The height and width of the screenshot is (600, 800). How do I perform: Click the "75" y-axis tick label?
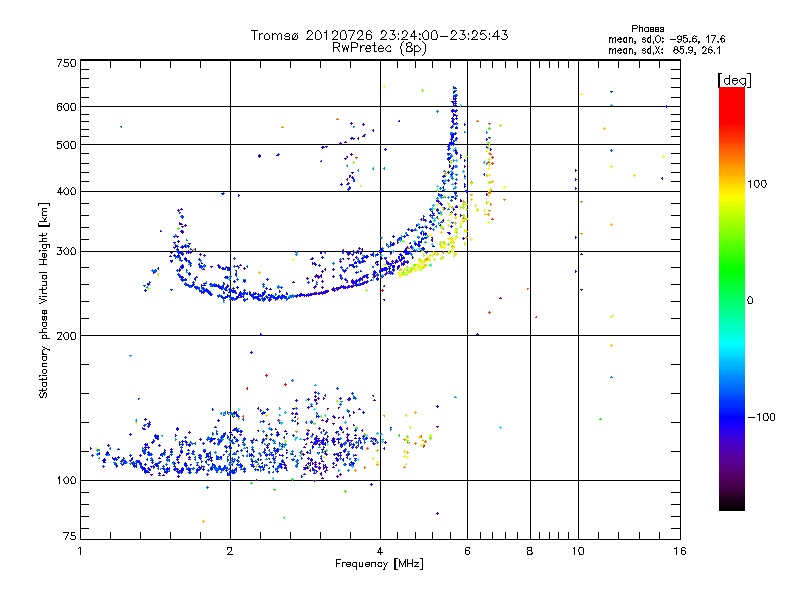coord(70,536)
